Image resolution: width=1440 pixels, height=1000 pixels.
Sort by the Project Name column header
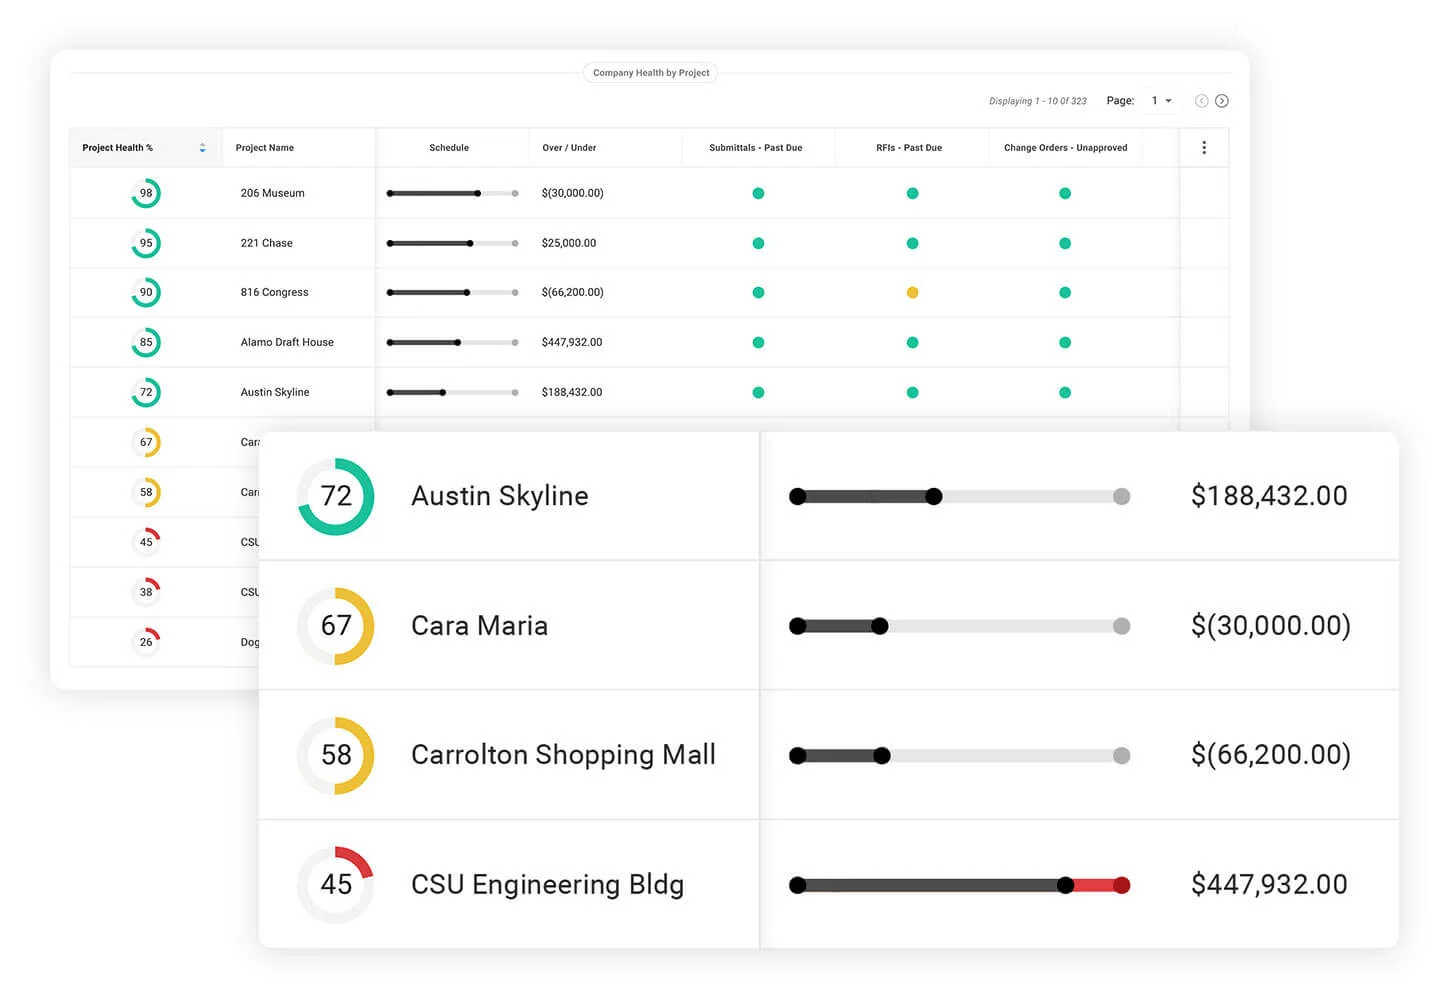[264, 147]
